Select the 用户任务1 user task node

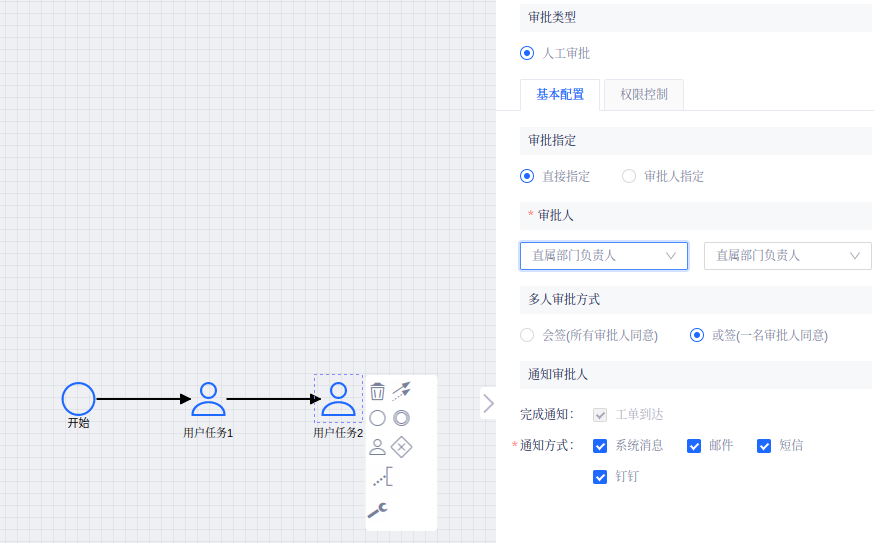pos(208,399)
